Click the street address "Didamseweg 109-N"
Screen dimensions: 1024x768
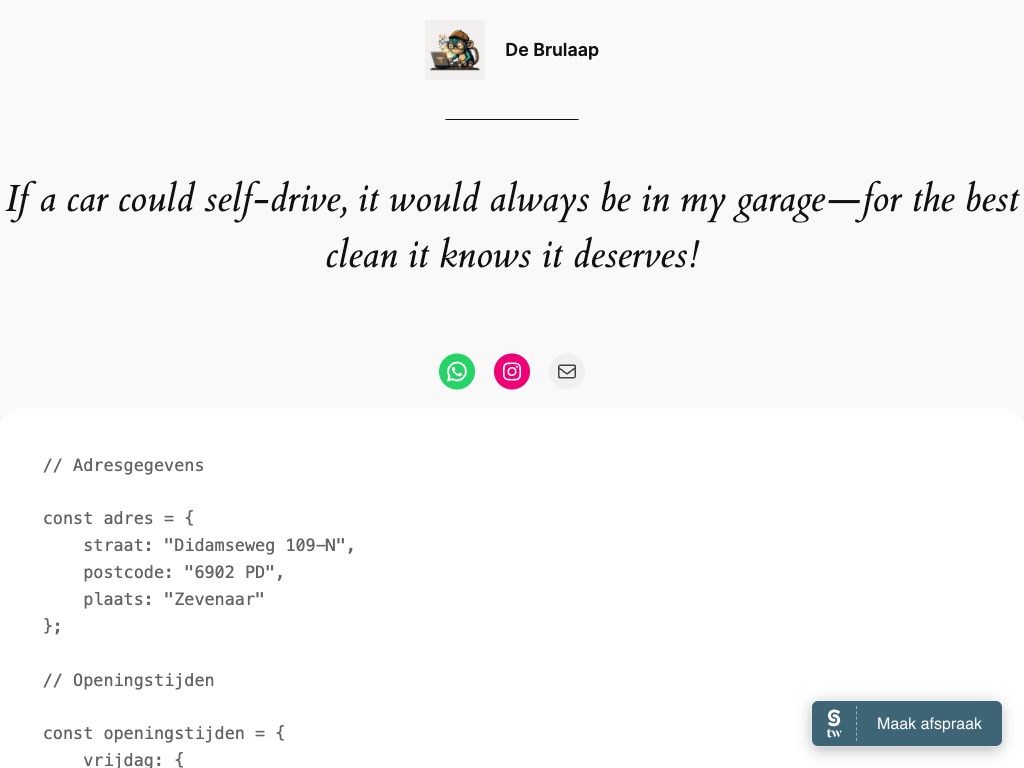[x=260, y=545]
